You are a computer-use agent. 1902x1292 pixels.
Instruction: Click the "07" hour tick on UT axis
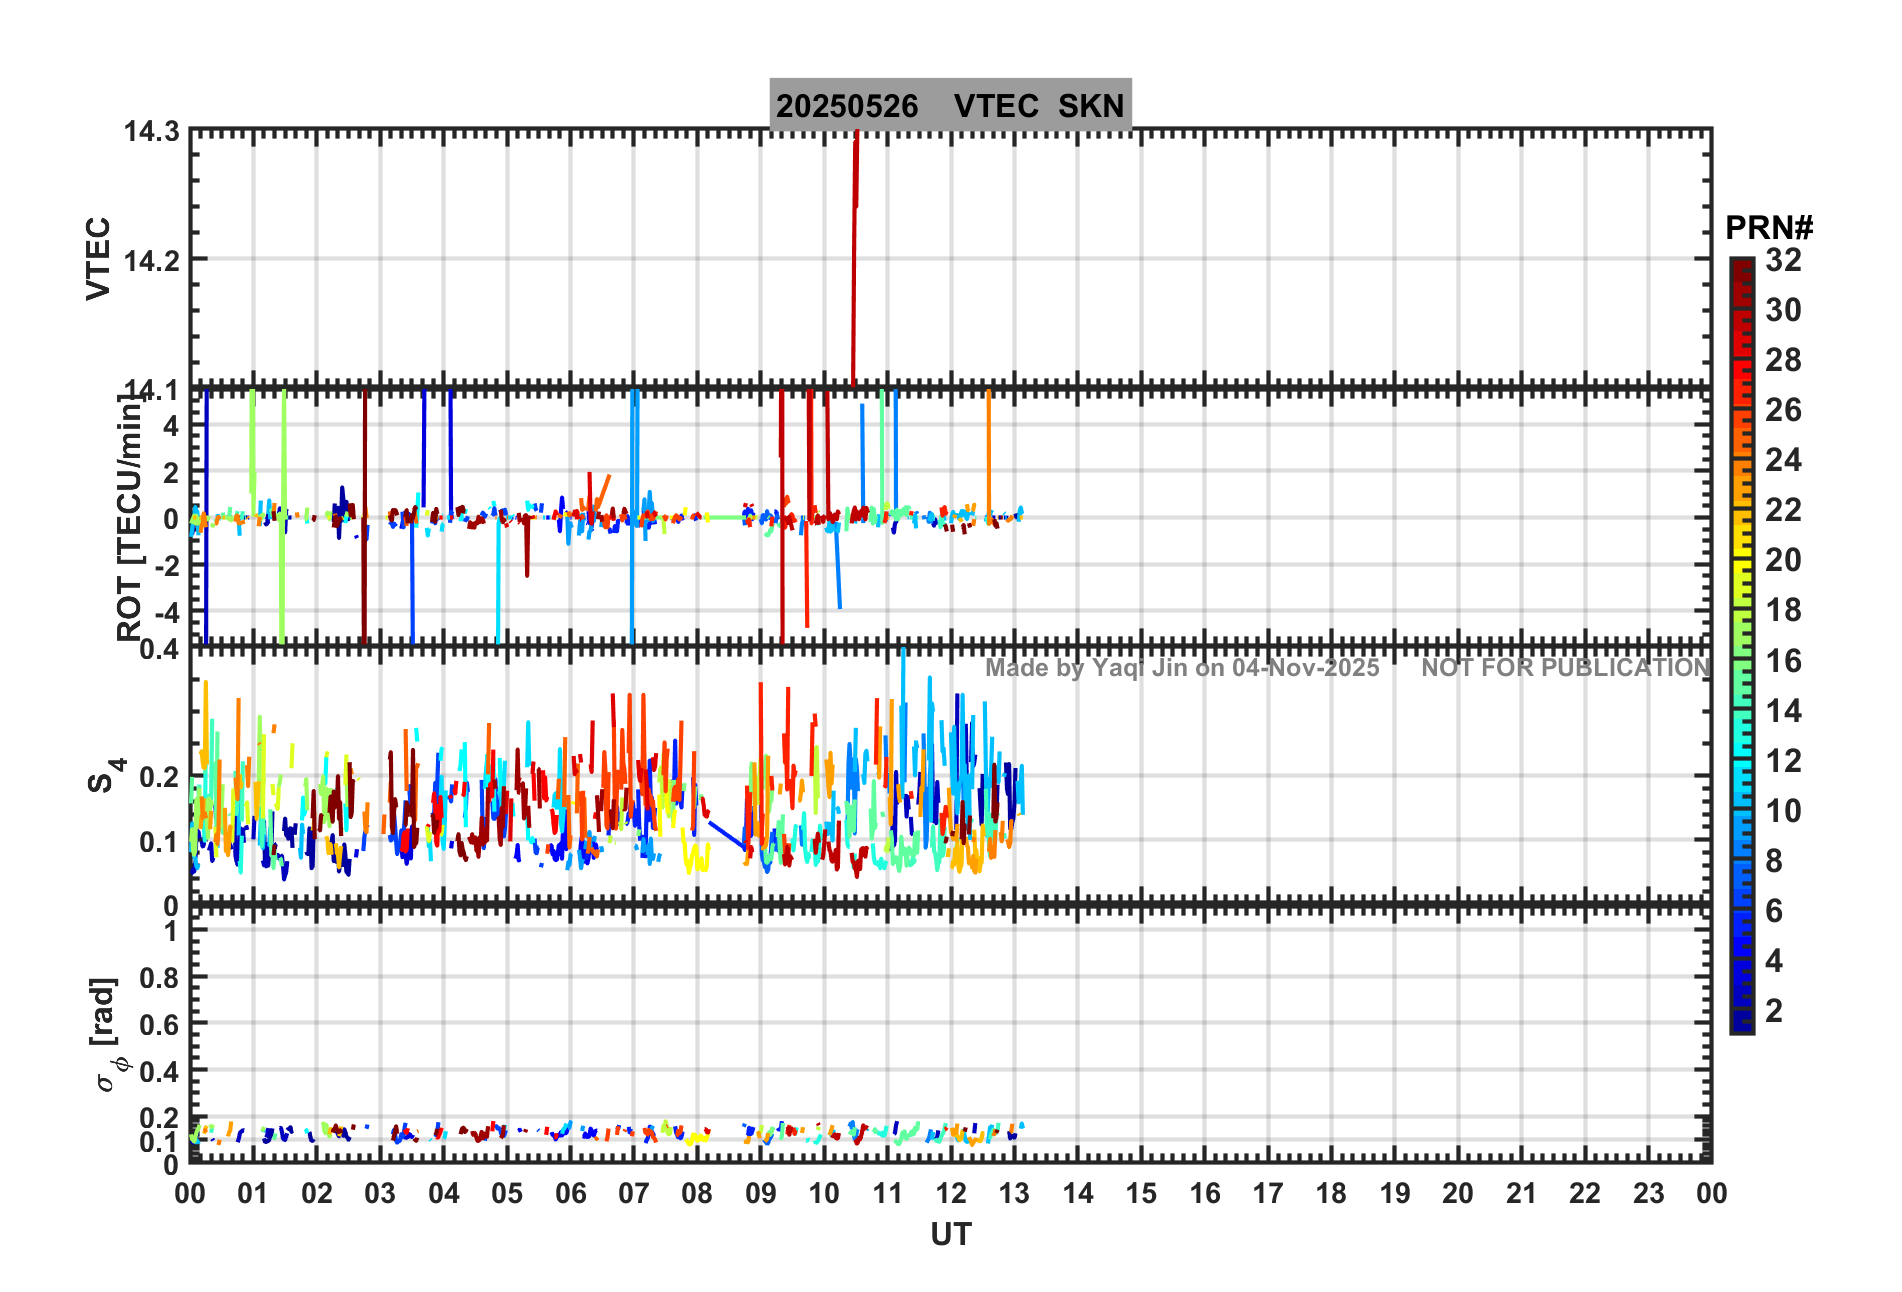(634, 1193)
